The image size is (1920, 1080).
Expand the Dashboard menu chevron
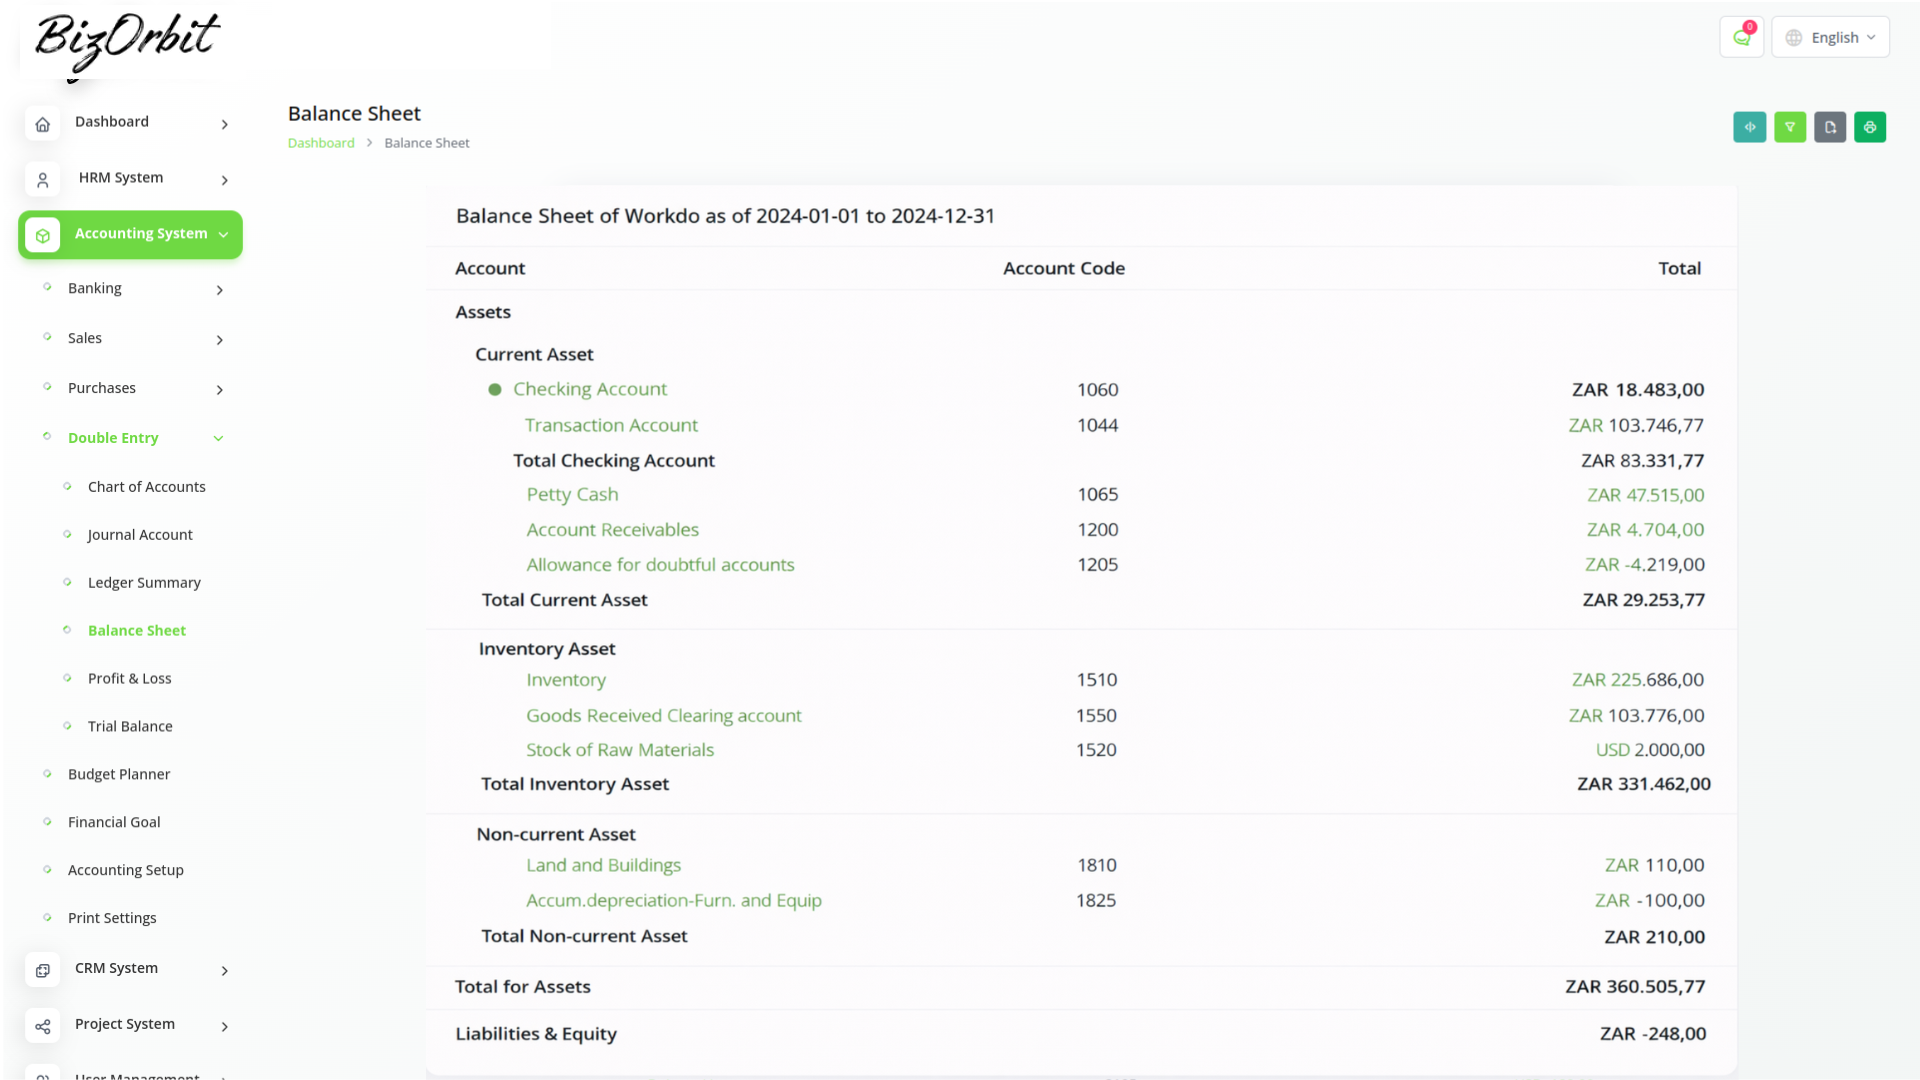(x=225, y=124)
